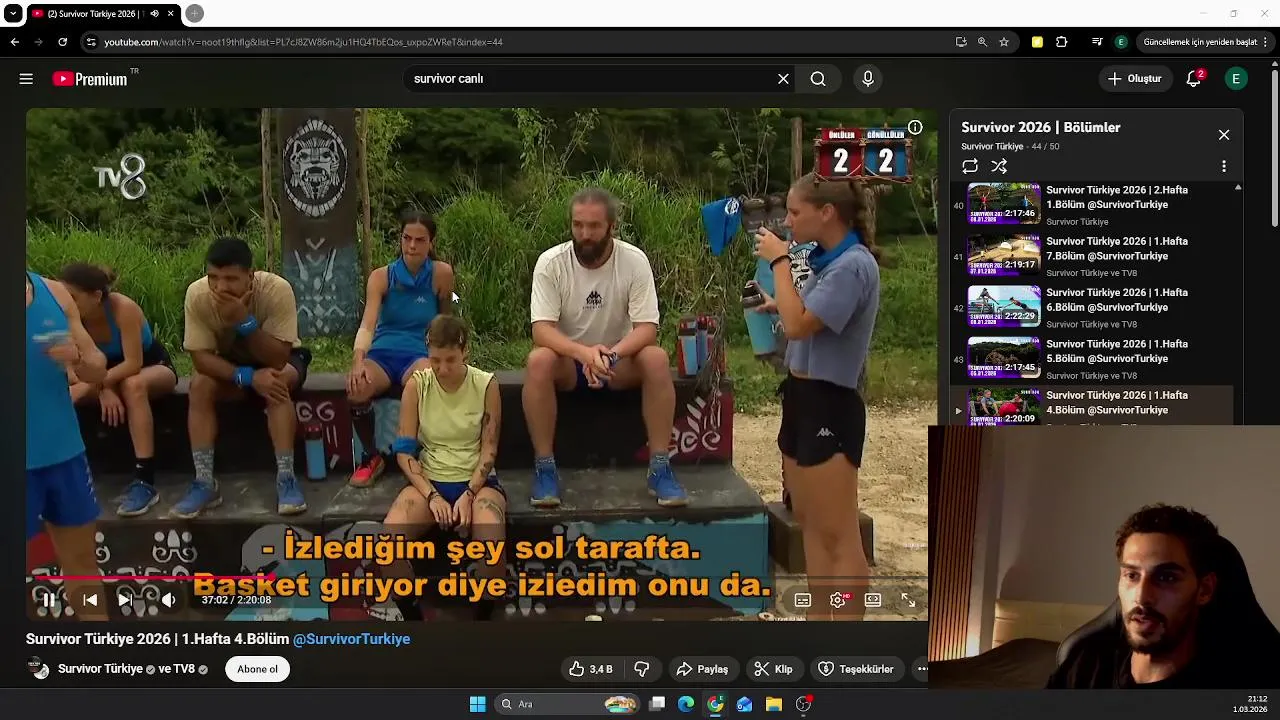This screenshot has height=720, width=1280.
Task: Like the video (3,4 B)
Action: (x=591, y=669)
